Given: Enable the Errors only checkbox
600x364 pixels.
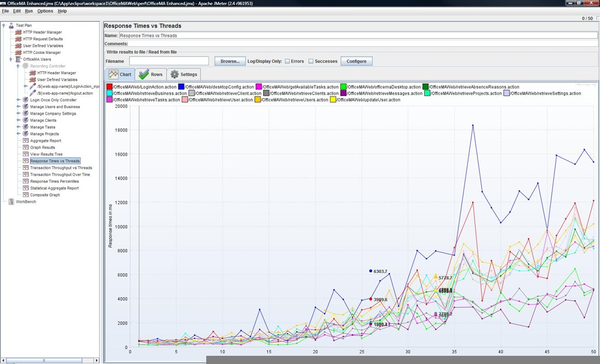Looking at the screenshot, I should [x=287, y=61].
